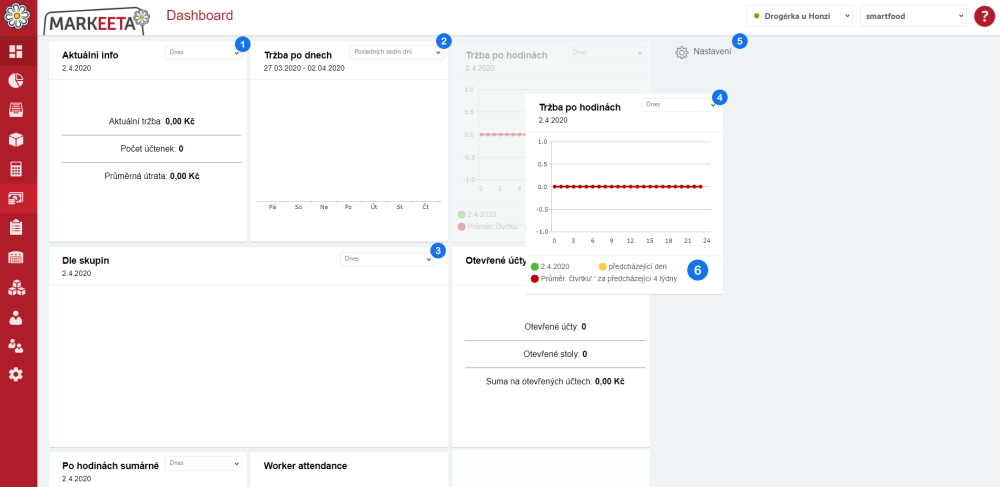
Task: Open the single box products icon
Action: click(16, 140)
